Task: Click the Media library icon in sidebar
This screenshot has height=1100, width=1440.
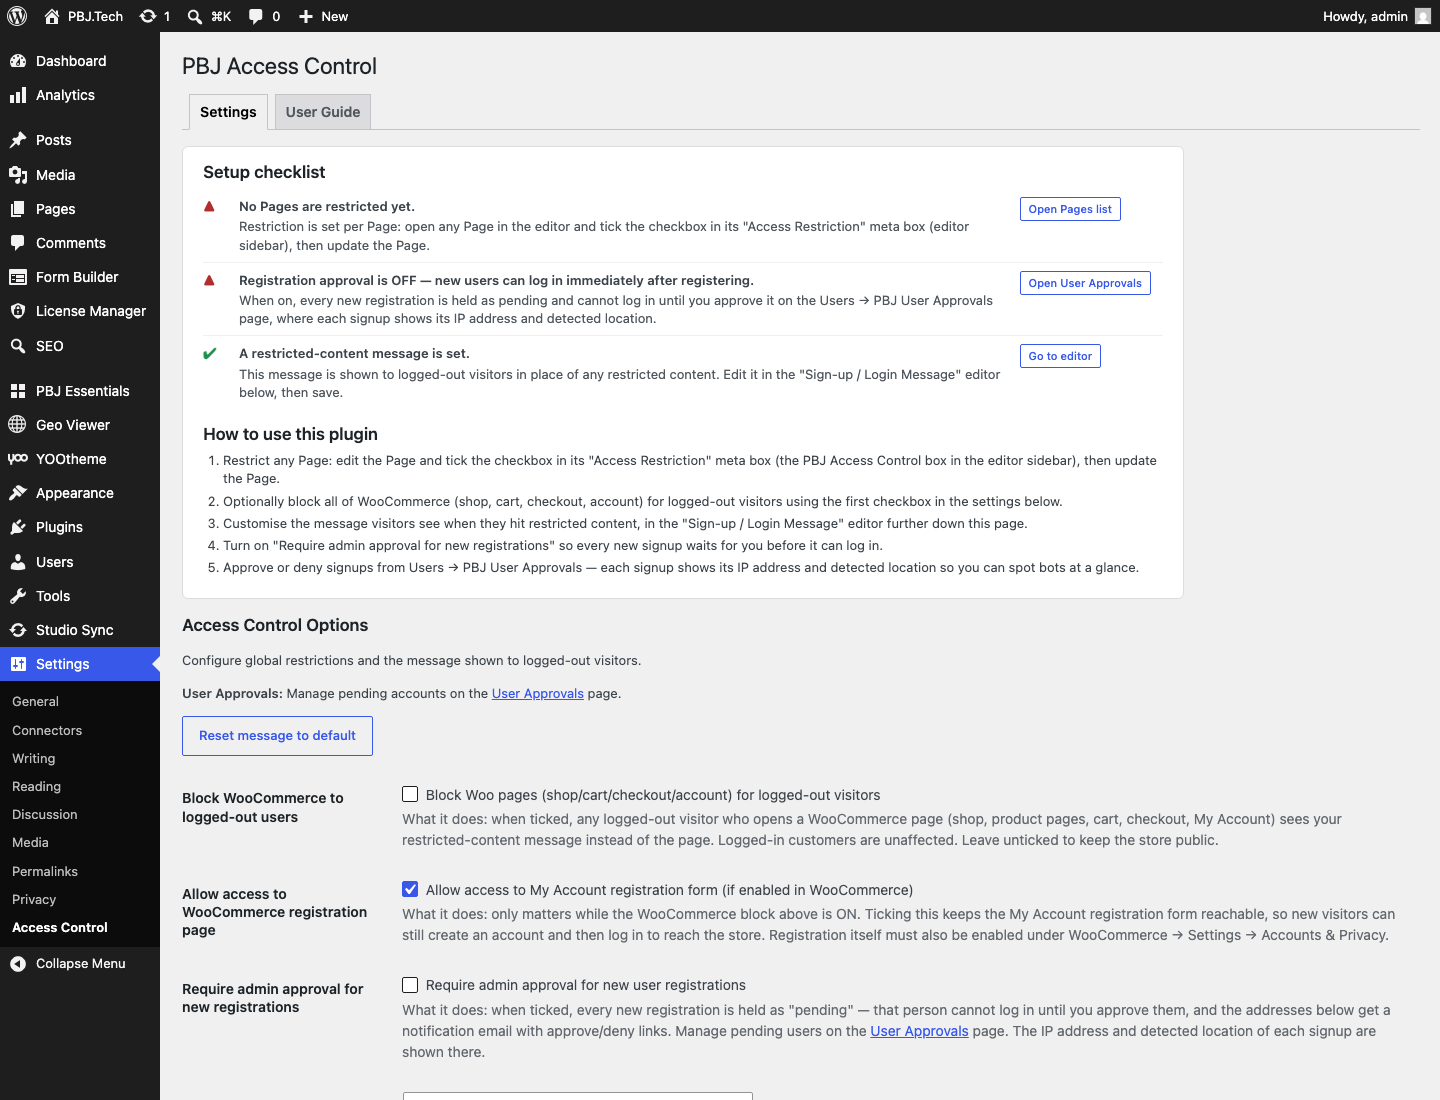Action: click(x=18, y=175)
